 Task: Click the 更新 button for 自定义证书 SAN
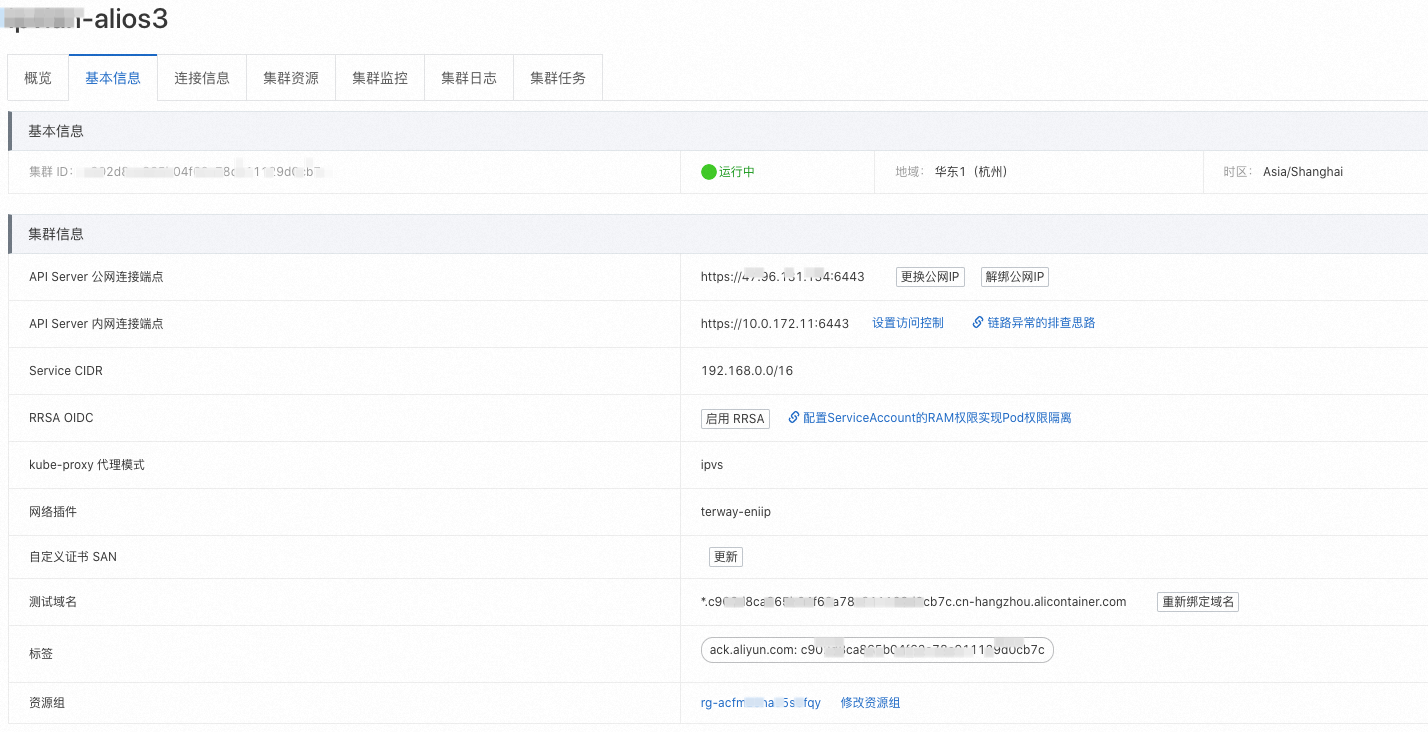tap(726, 557)
